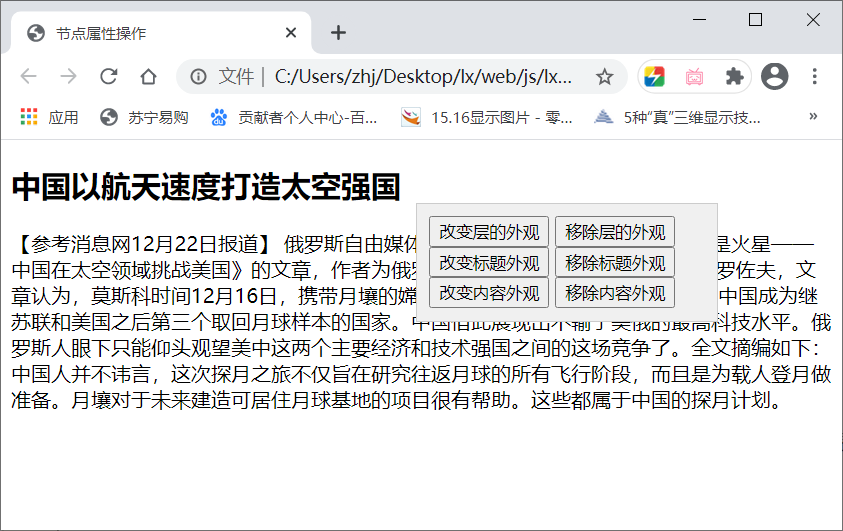The image size is (843, 531).
Task: Click the text 这些都属于中国的探月计划
Action: (651, 400)
